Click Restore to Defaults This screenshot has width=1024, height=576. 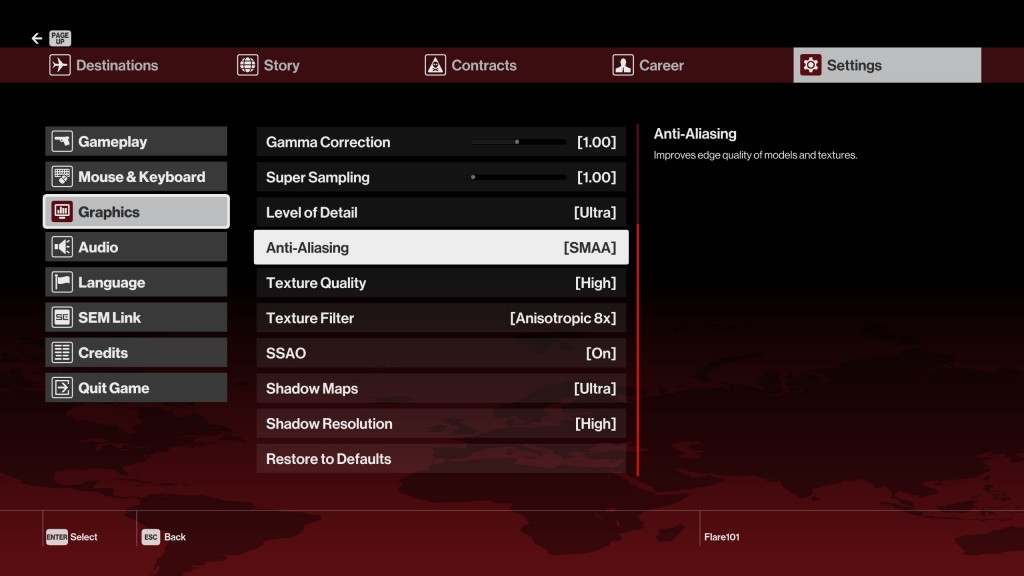(441, 459)
